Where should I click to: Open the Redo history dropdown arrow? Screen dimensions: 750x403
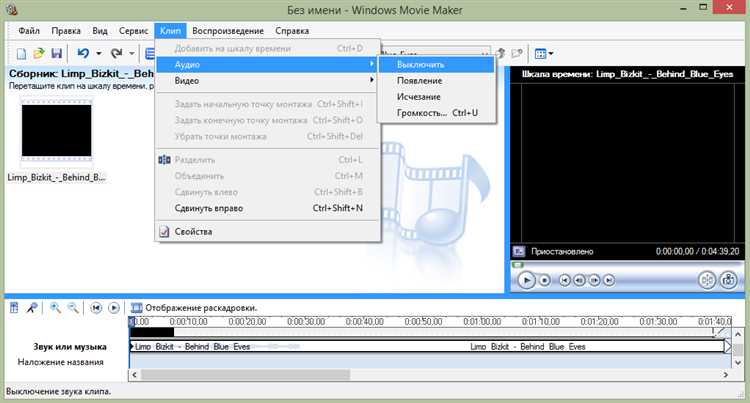point(132,54)
